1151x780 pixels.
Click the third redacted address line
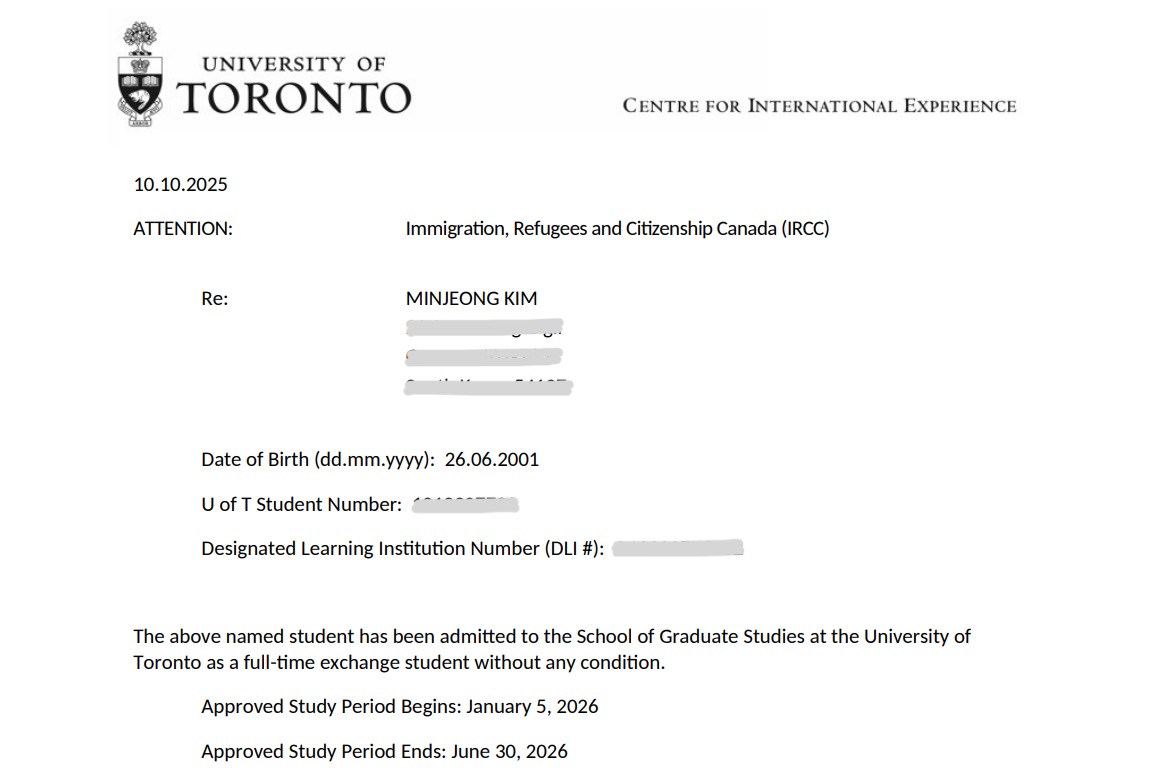488,386
